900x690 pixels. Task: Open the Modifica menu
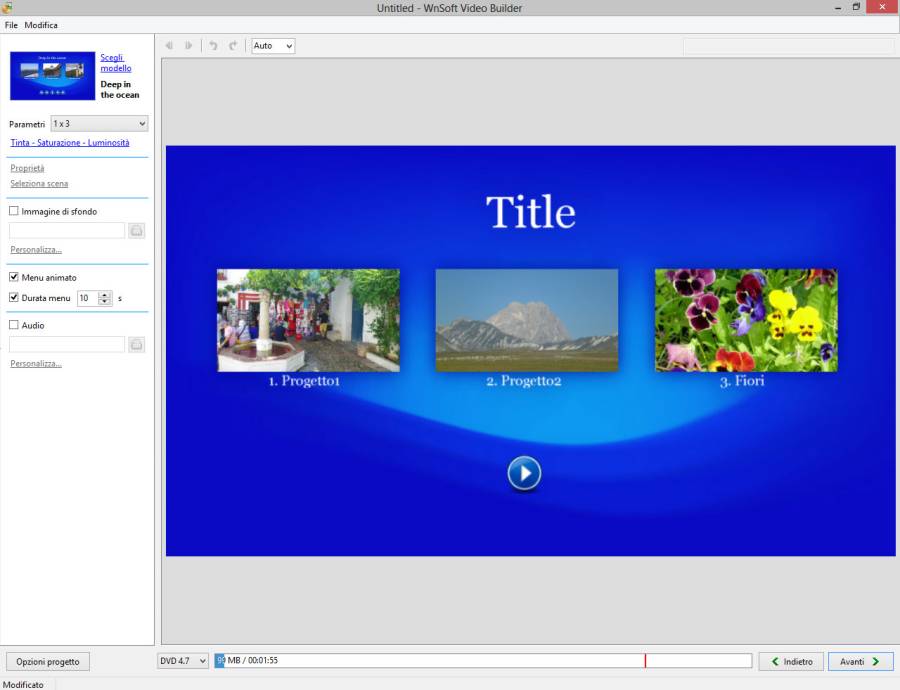click(x=41, y=25)
